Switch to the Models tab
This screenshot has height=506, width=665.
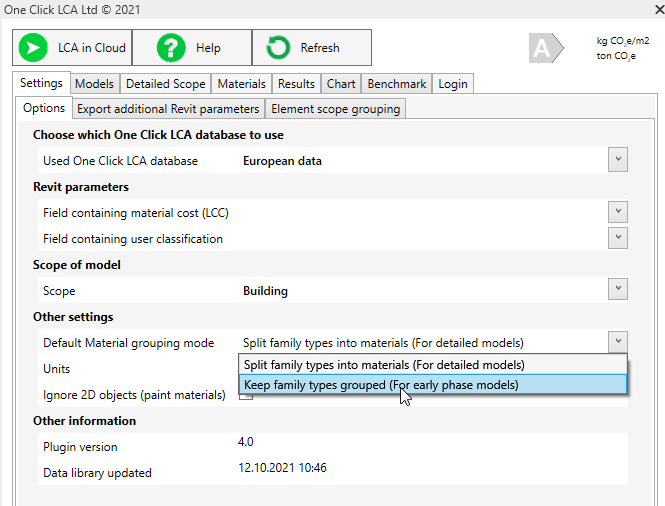tap(94, 84)
